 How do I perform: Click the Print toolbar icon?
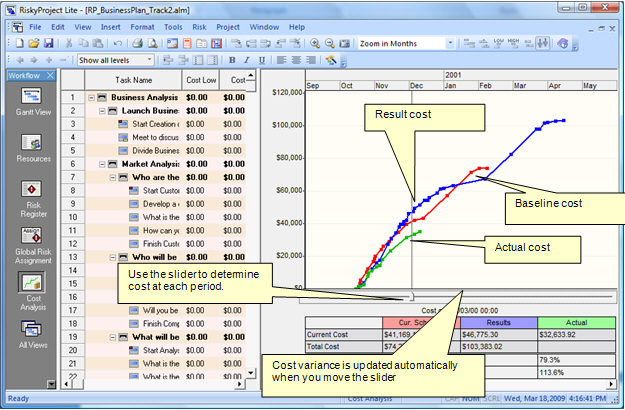click(x=140, y=44)
